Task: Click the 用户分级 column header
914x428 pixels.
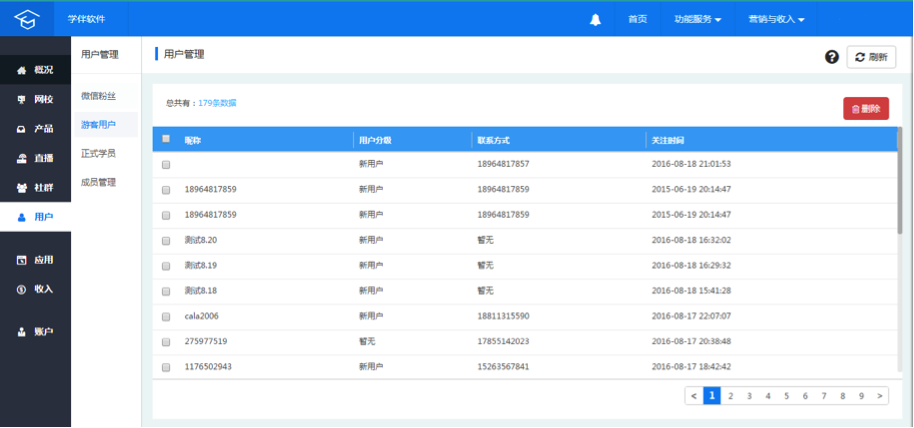Action: [x=375, y=141]
